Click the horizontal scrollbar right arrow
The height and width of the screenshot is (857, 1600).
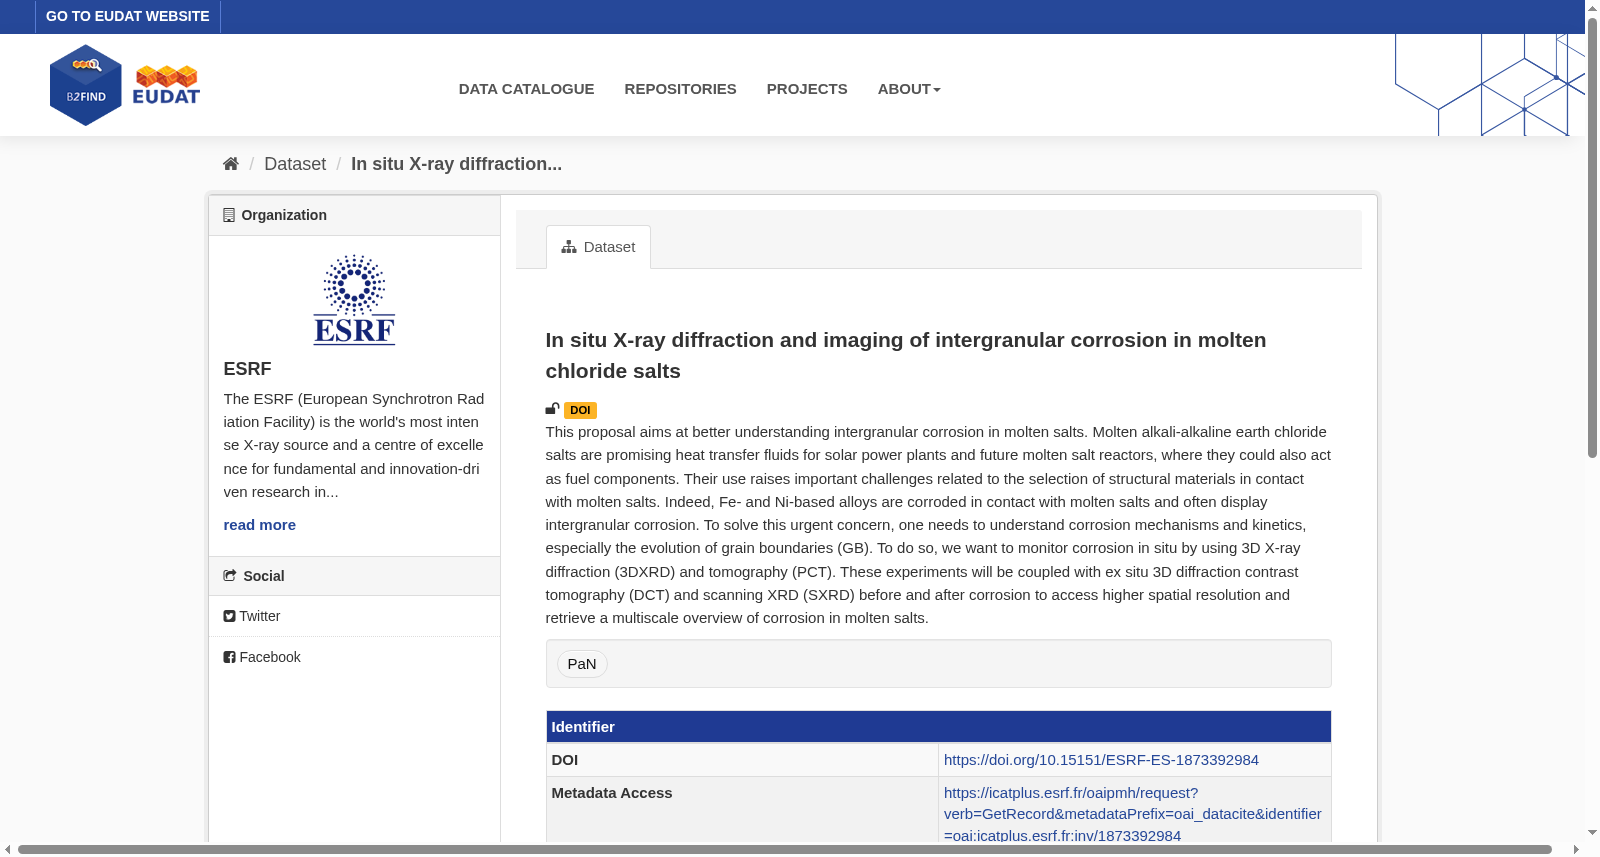point(1576,850)
